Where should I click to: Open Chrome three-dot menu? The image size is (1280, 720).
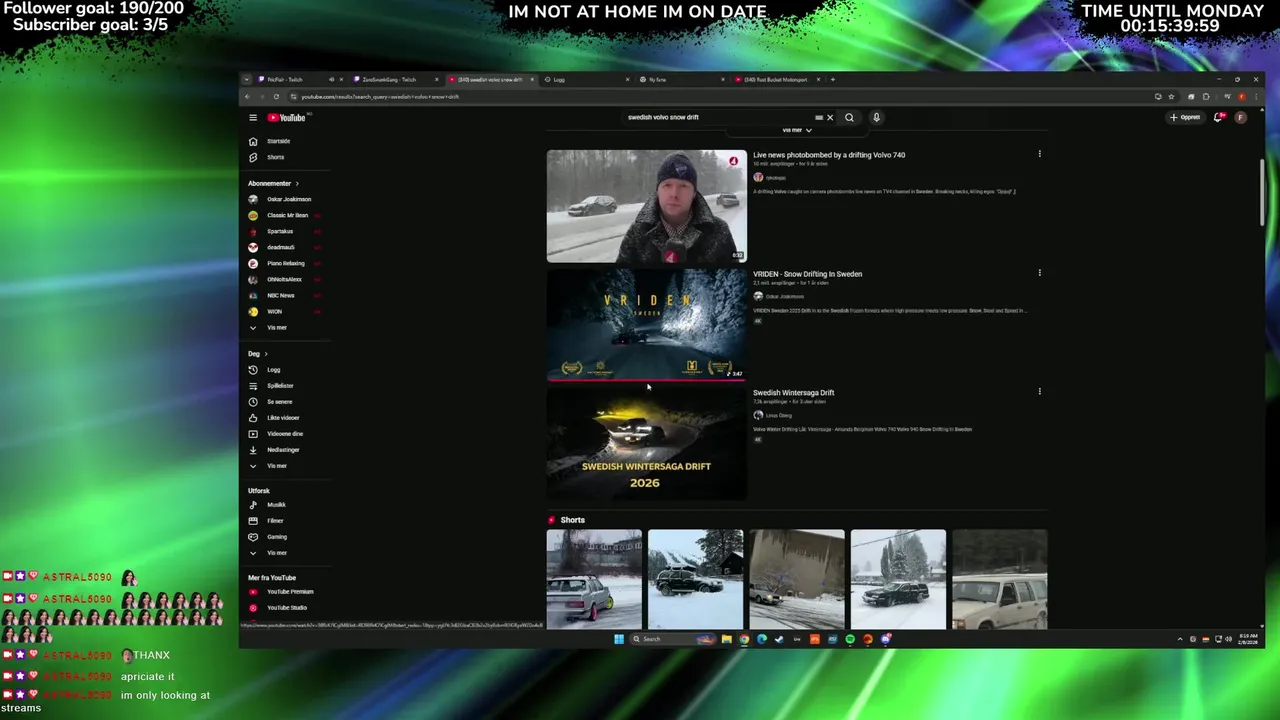(1255, 97)
